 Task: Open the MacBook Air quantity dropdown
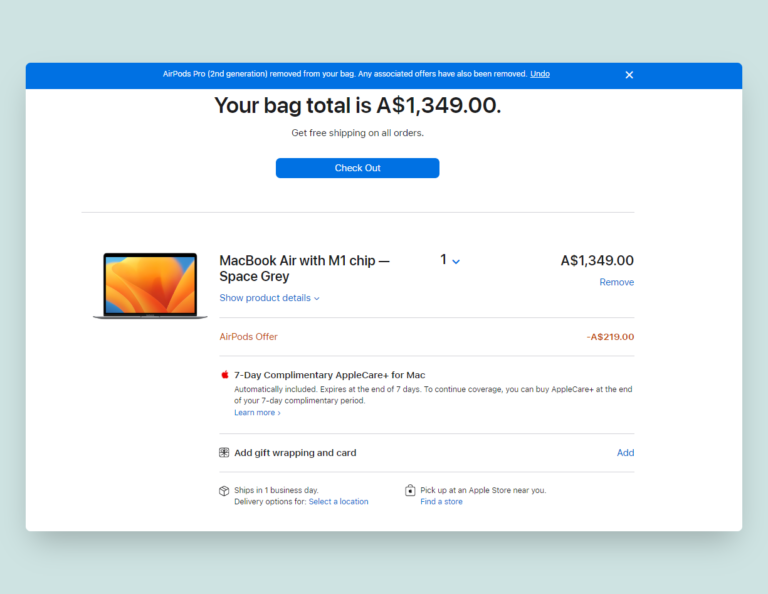click(450, 260)
